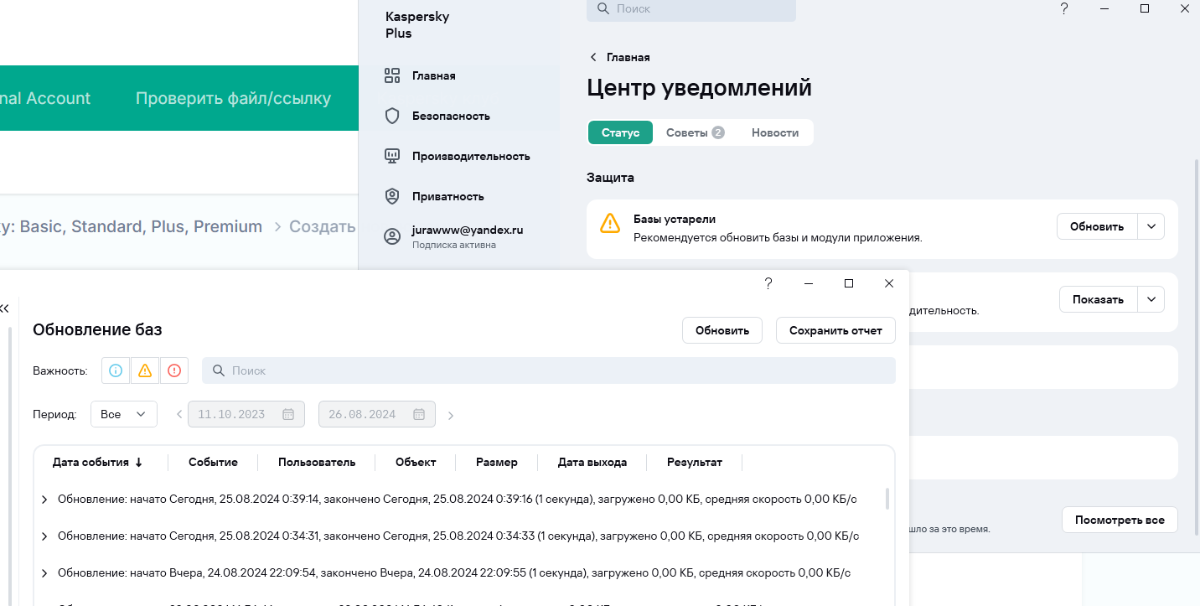Expand update entry started 25.08.2024 0:39:14
1200x606 pixels.
44,499
